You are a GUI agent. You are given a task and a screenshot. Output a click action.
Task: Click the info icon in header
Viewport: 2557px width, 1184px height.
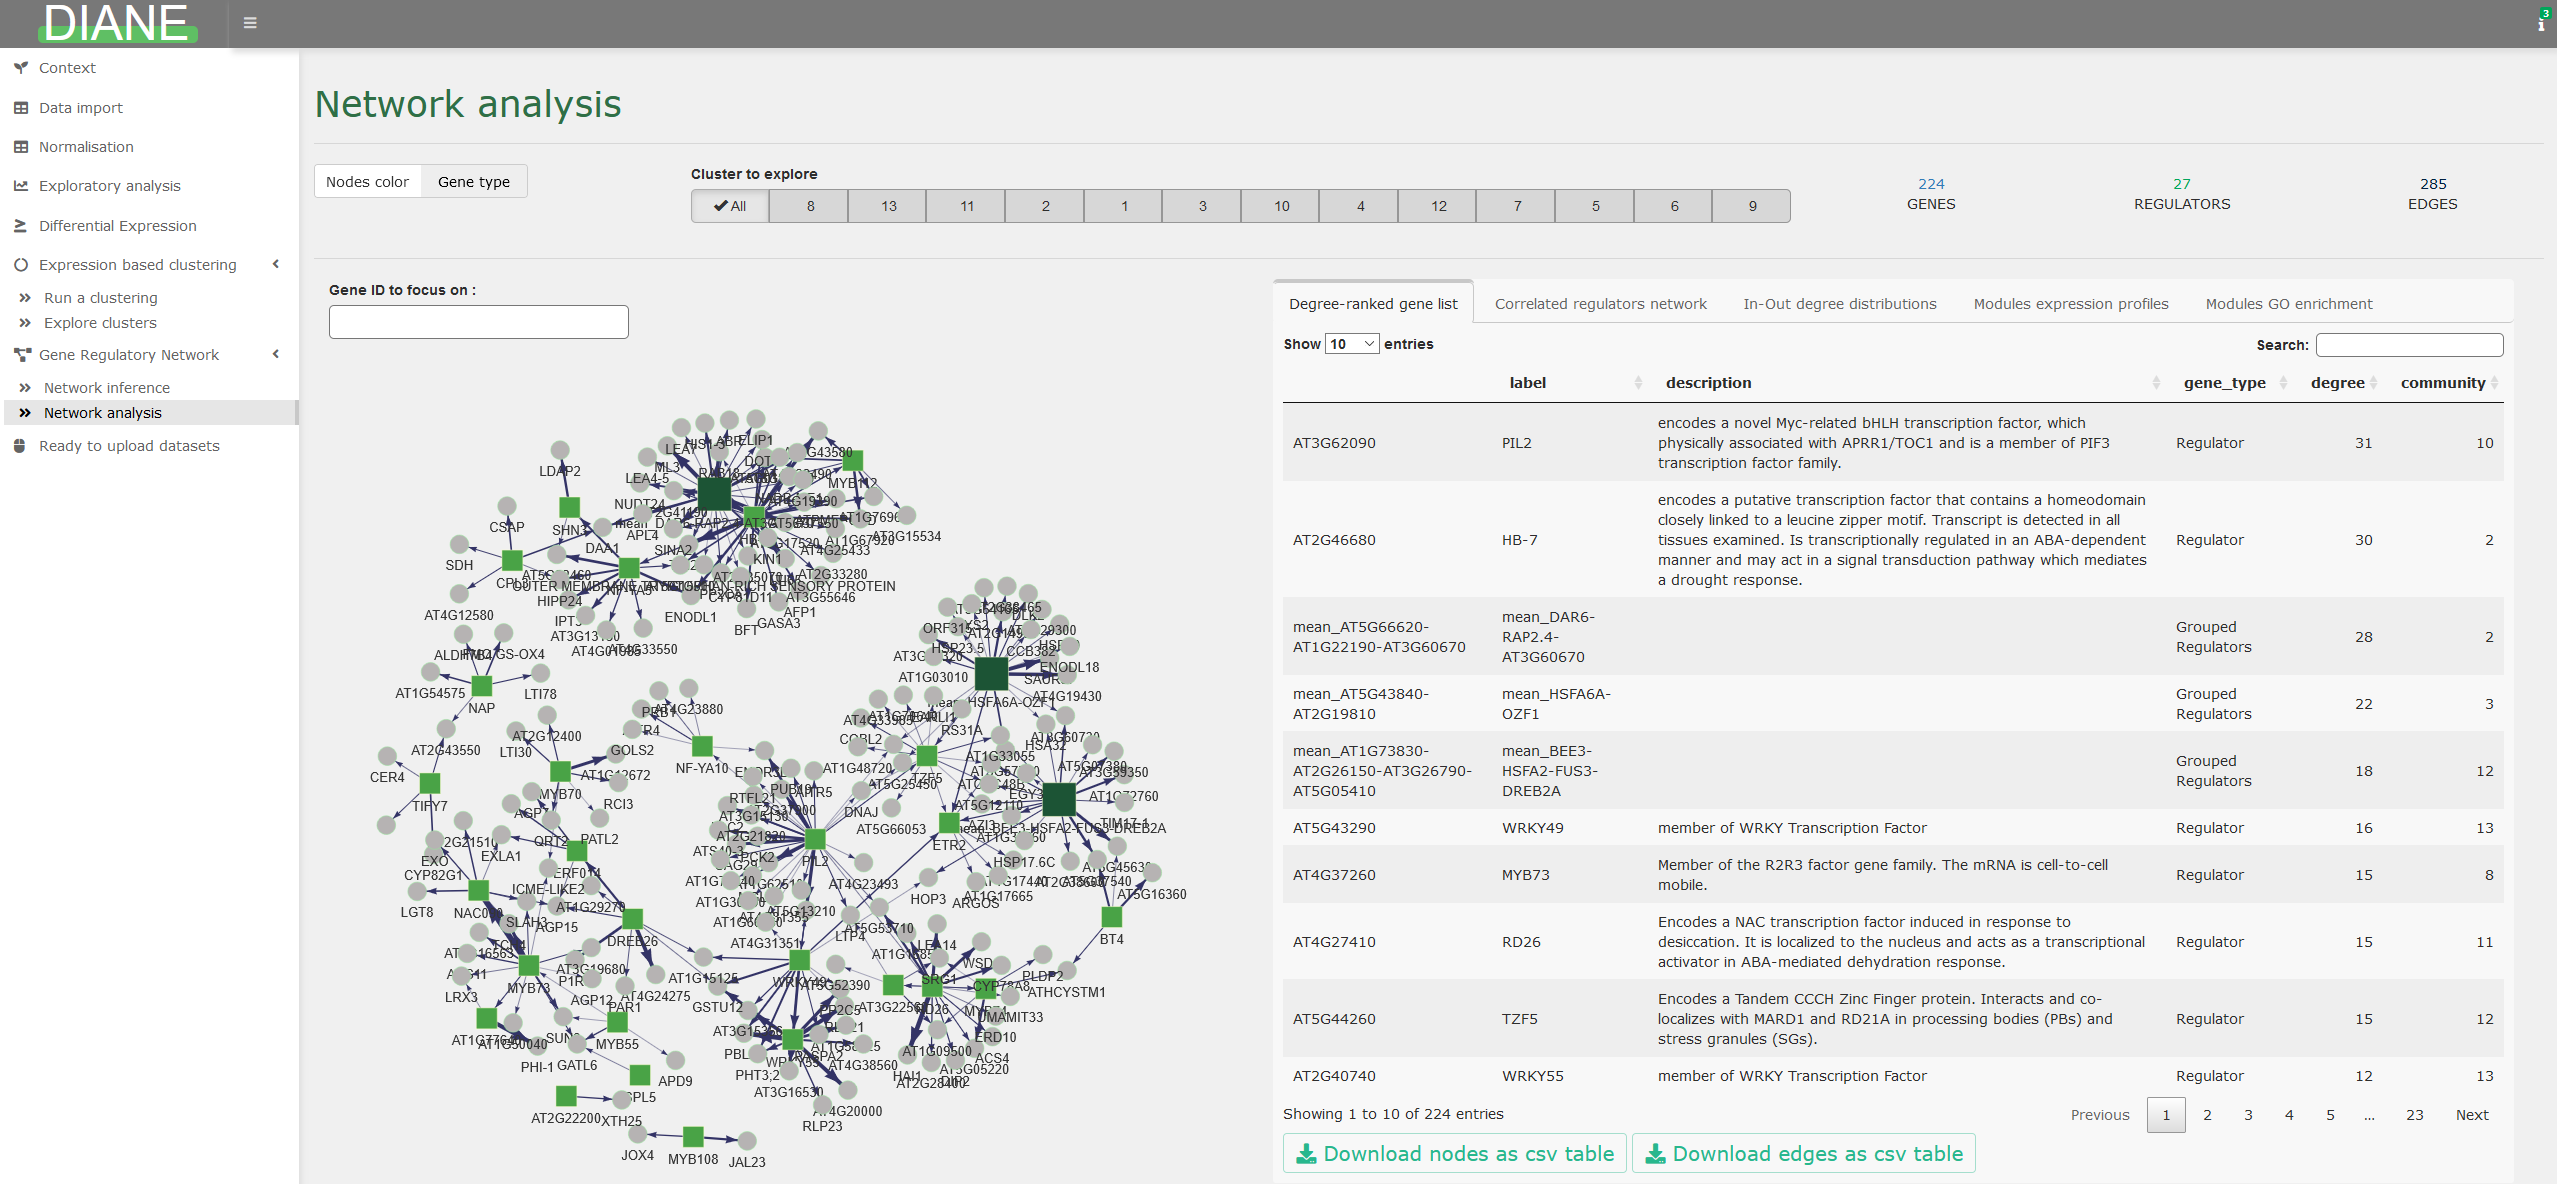2541,23
